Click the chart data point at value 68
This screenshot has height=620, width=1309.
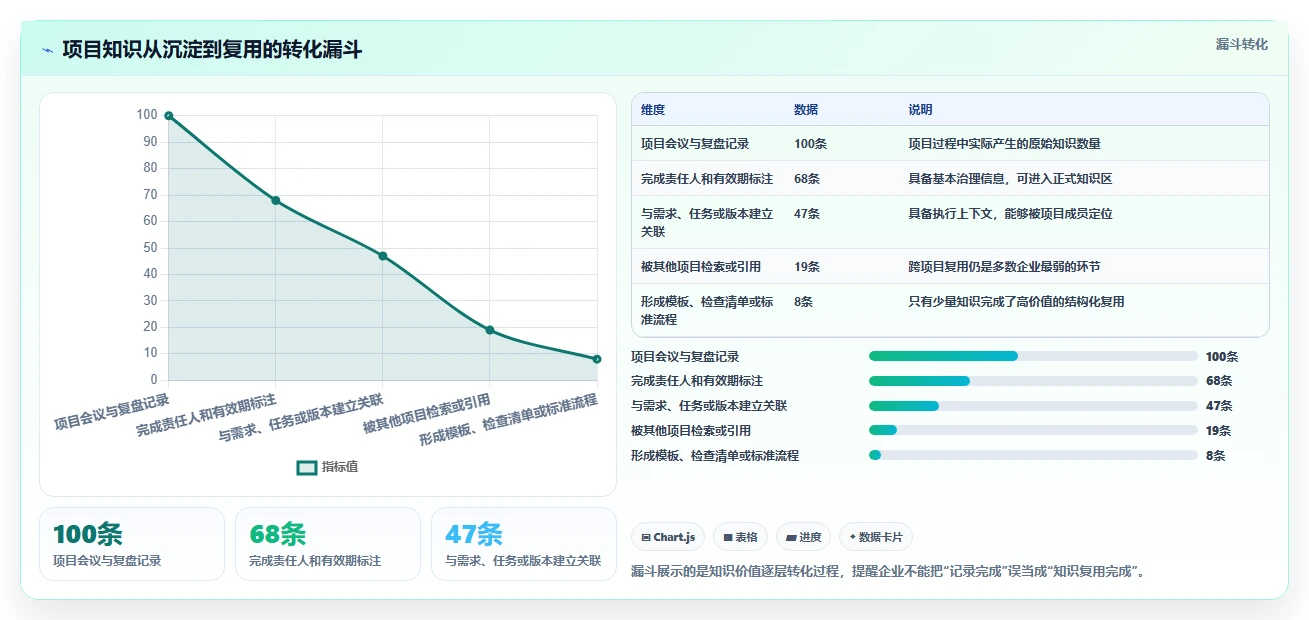click(275, 201)
